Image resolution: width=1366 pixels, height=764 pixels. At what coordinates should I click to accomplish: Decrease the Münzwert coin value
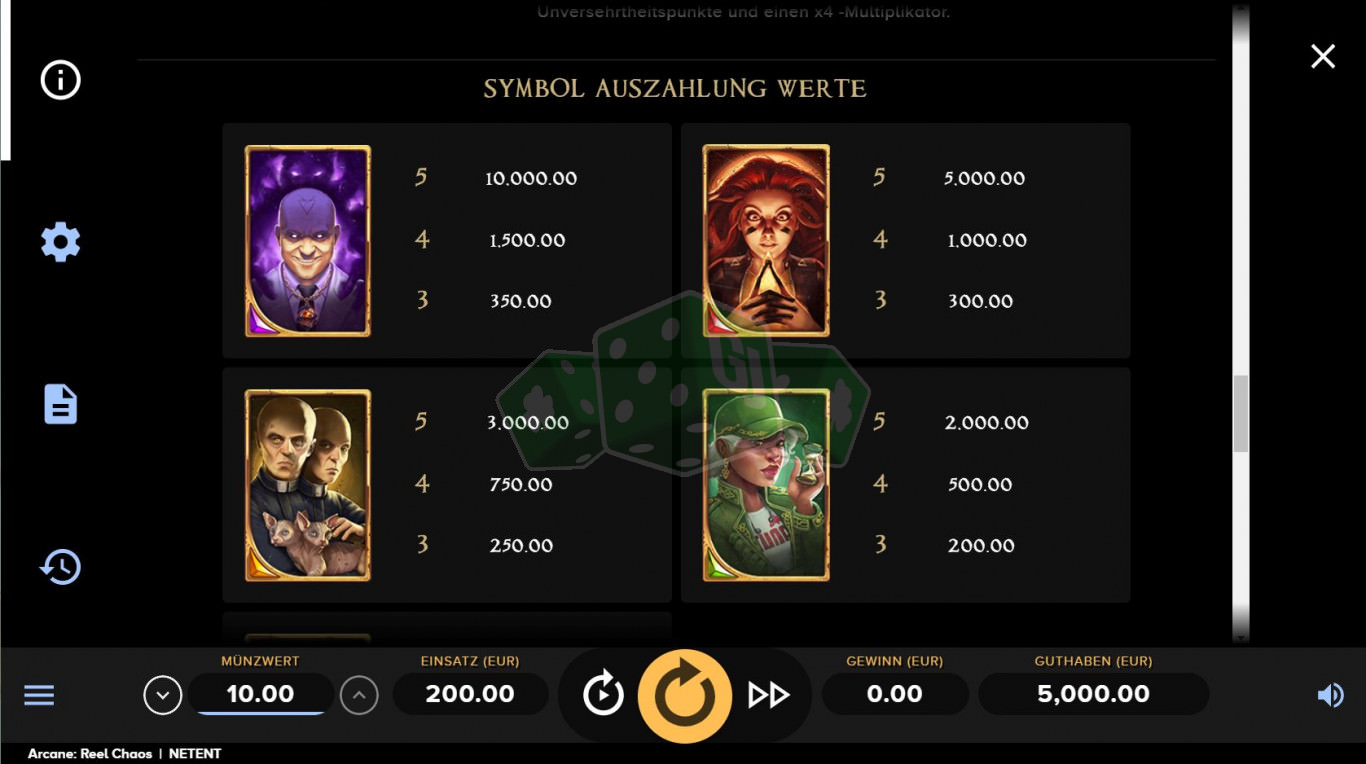pos(163,695)
